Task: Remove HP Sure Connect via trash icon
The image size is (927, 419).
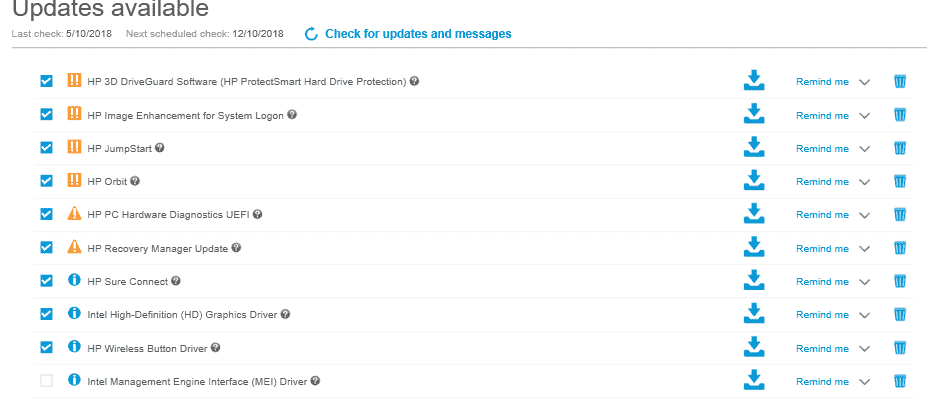Action: coord(900,281)
